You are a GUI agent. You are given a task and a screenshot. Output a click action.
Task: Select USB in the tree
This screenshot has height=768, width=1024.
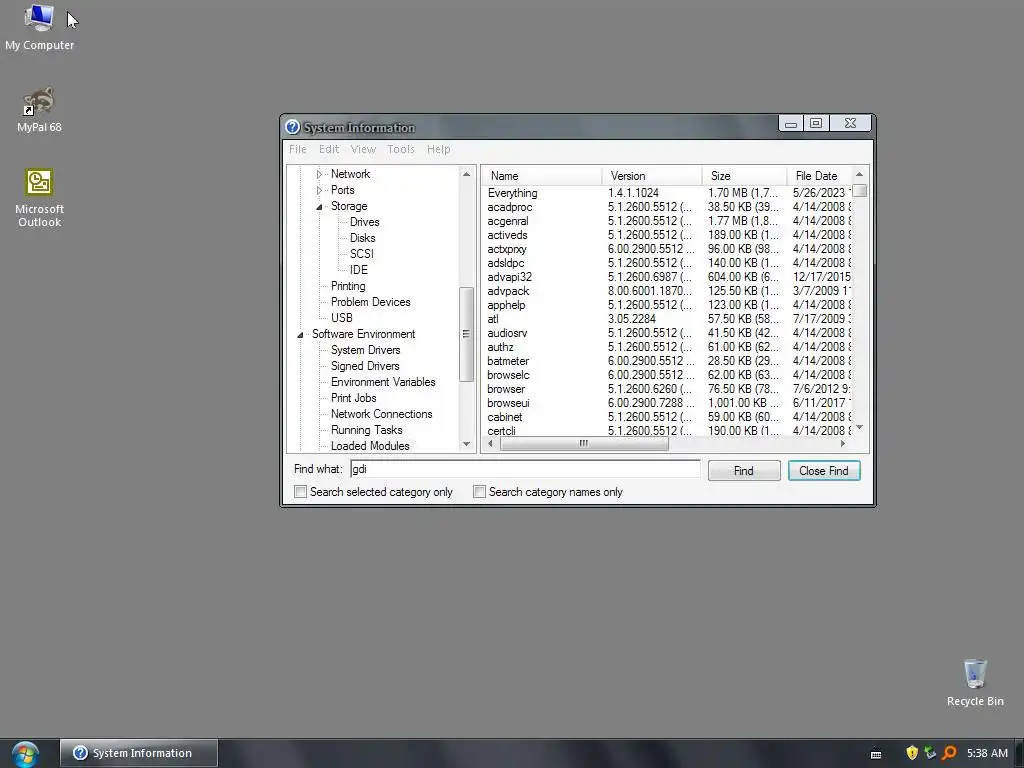pyautogui.click(x=342, y=318)
